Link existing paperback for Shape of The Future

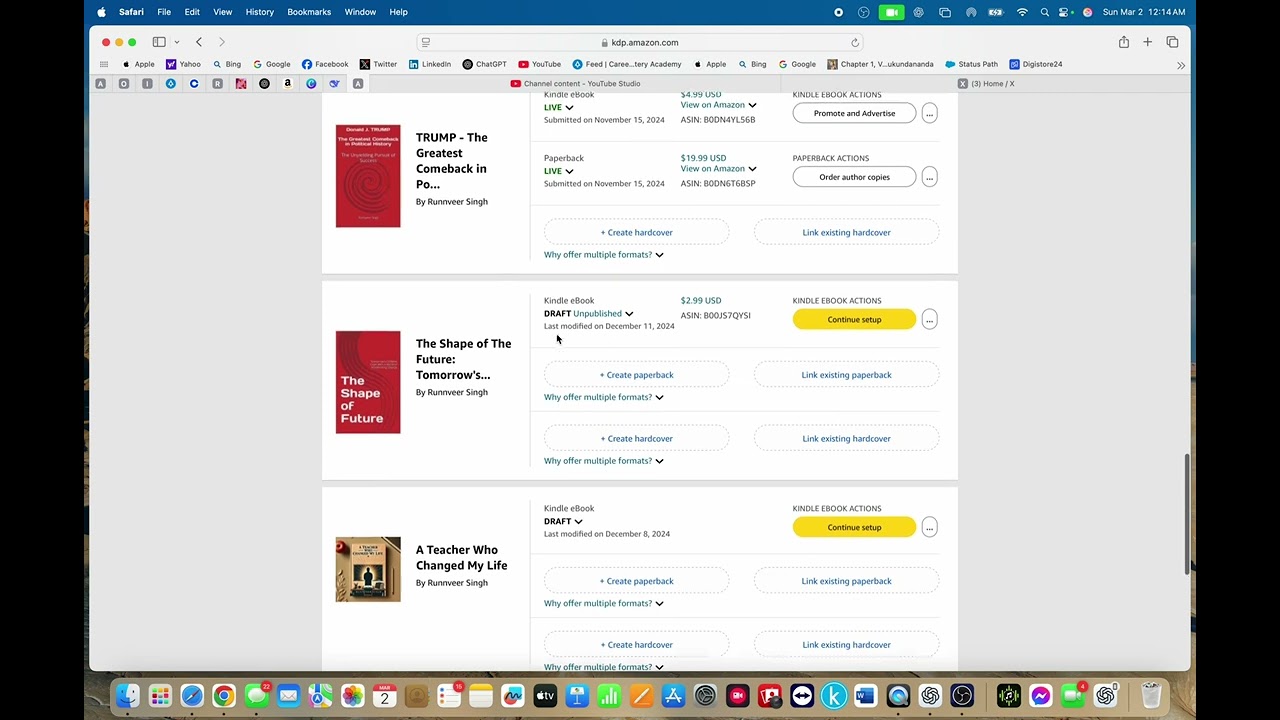click(846, 375)
